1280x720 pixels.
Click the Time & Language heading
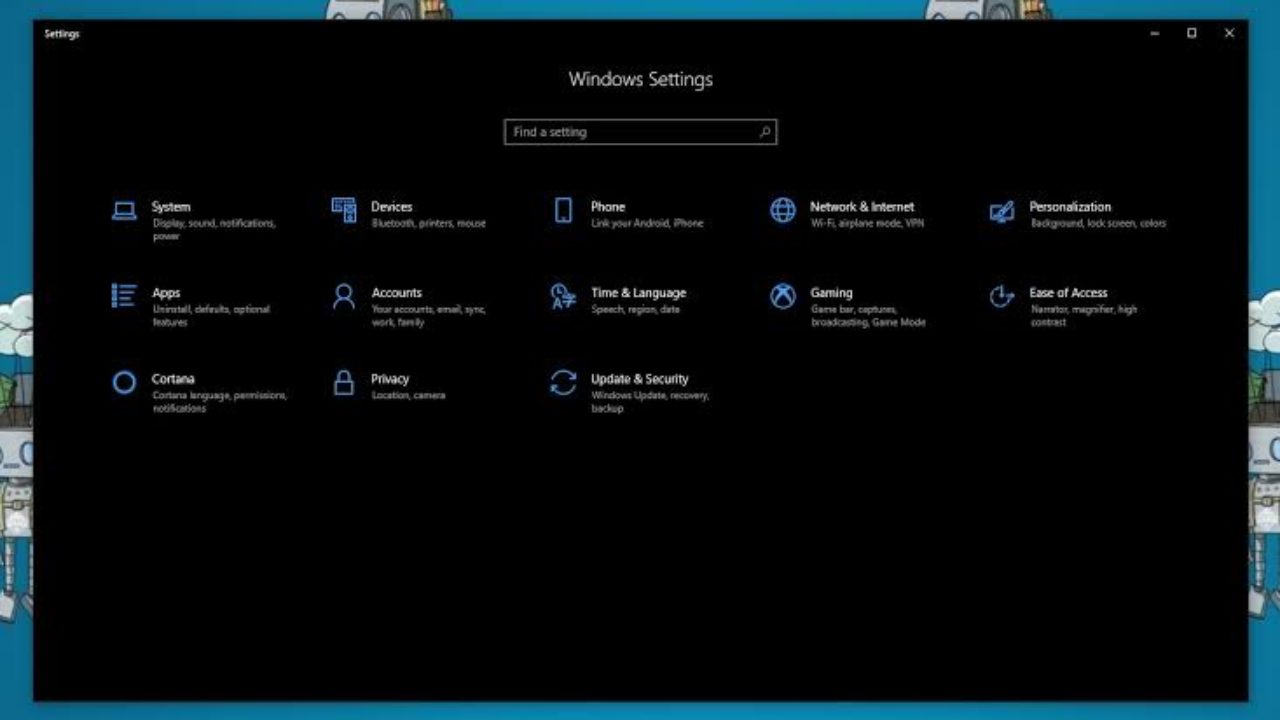[x=639, y=293]
